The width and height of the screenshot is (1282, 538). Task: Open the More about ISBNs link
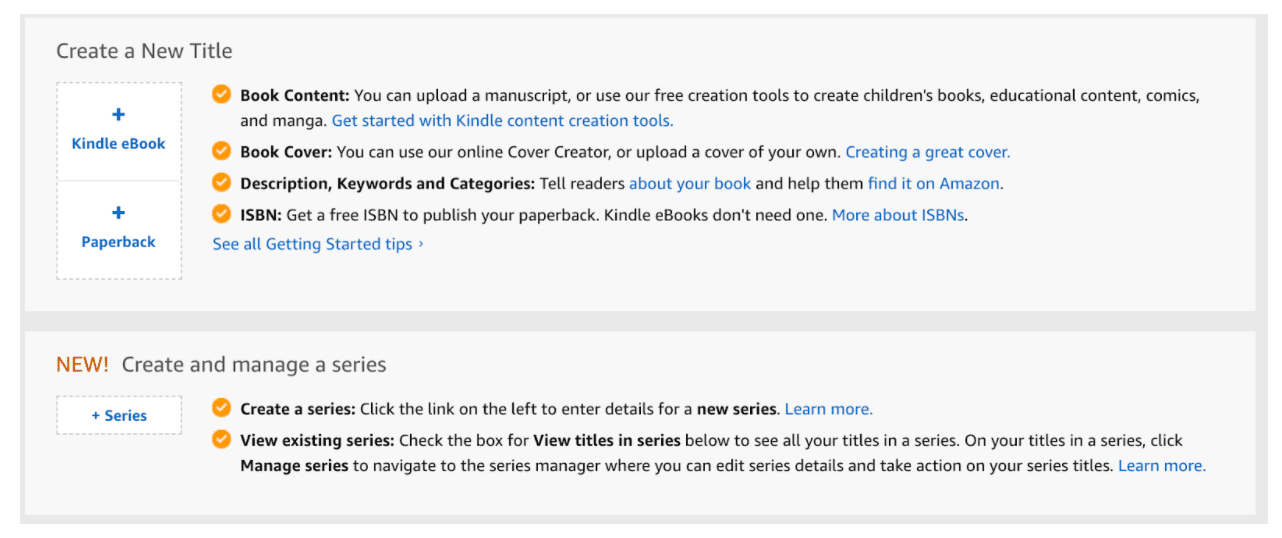(899, 215)
